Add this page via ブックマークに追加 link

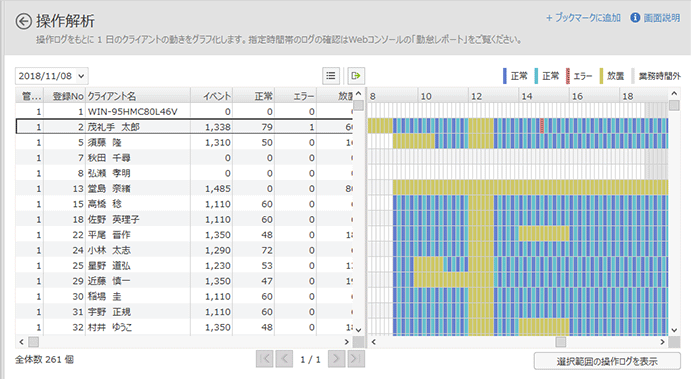(583, 18)
